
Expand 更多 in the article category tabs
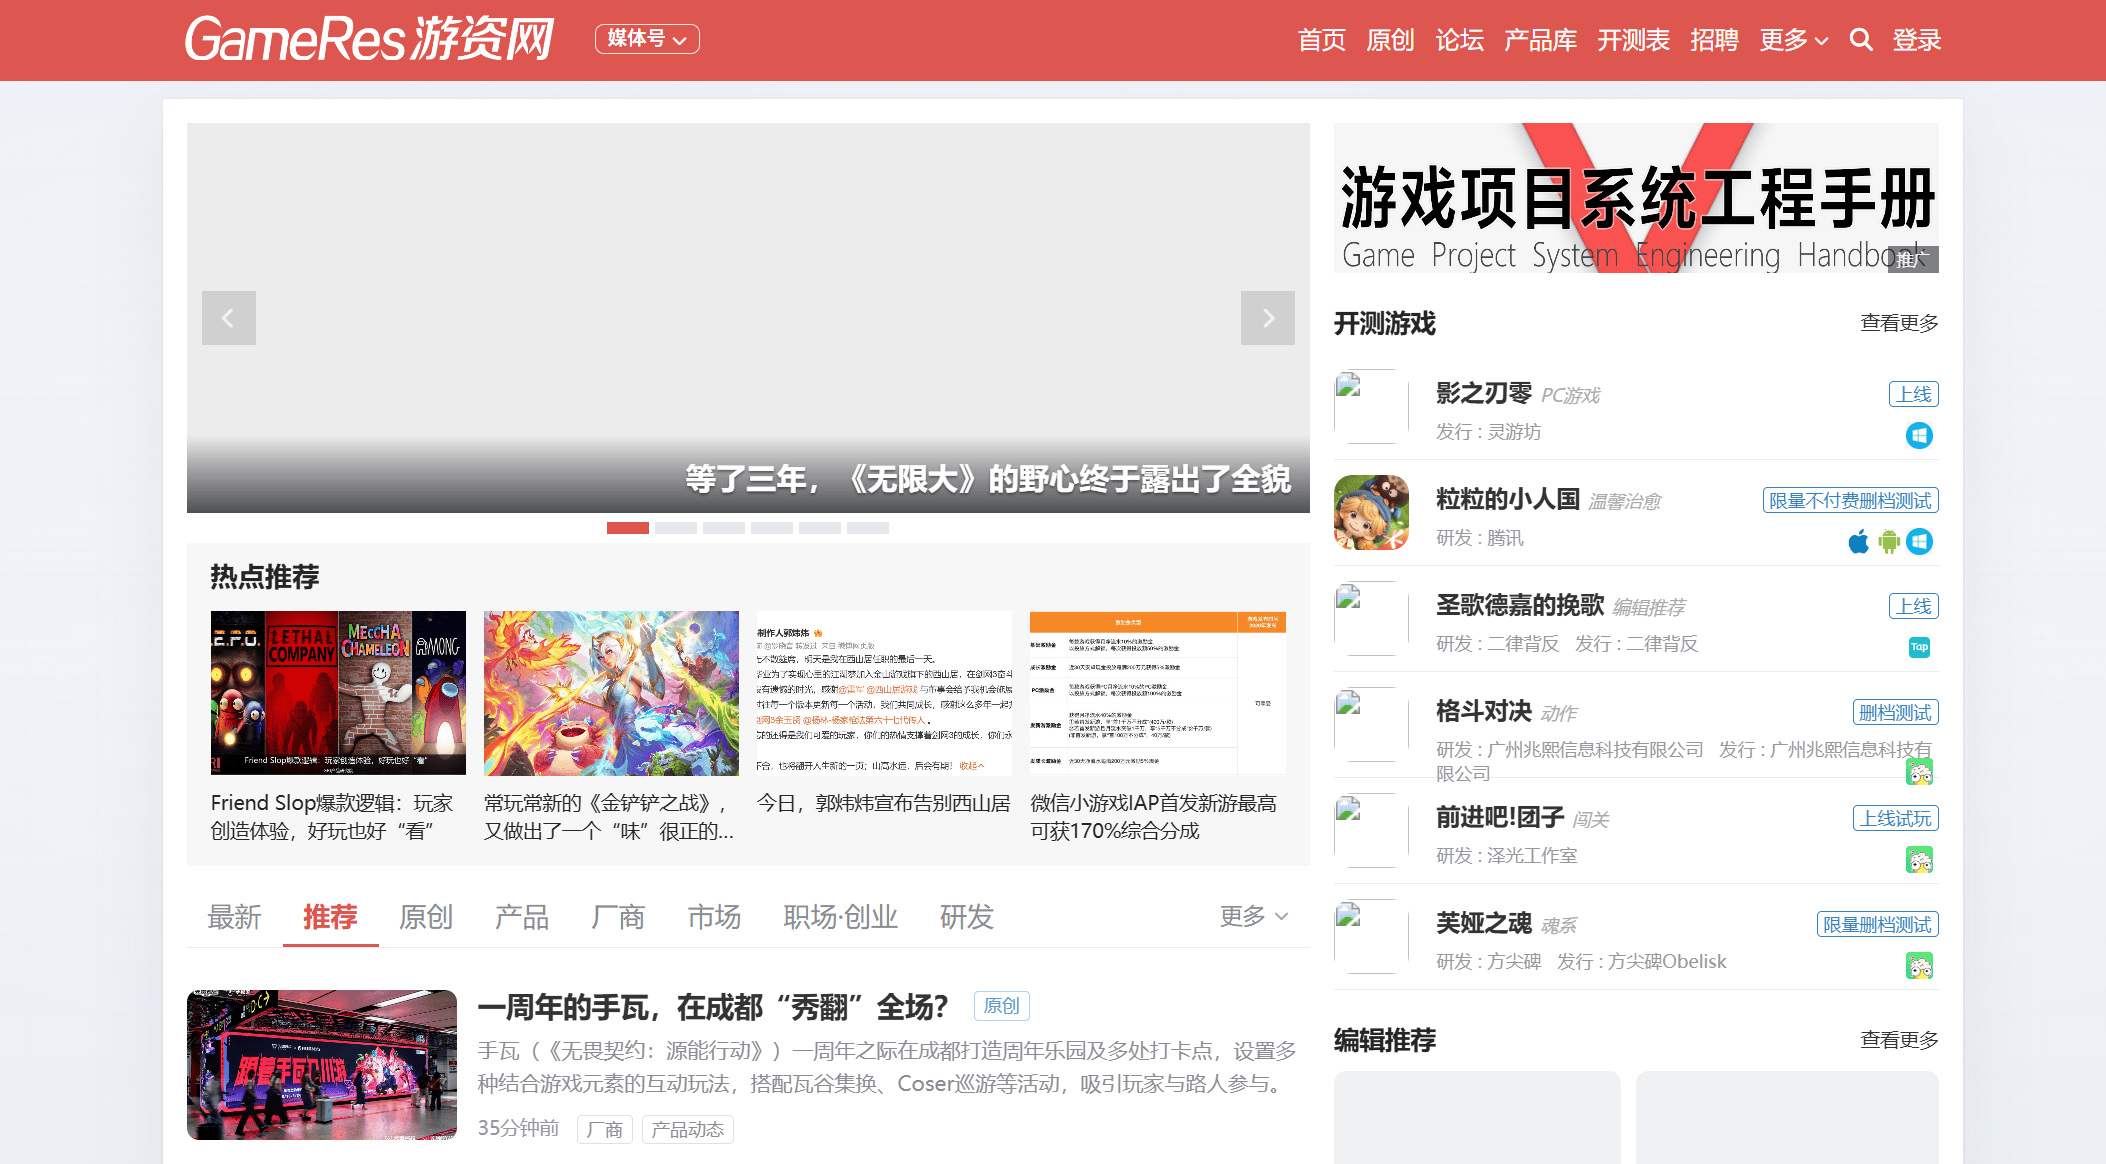tap(1254, 916)
